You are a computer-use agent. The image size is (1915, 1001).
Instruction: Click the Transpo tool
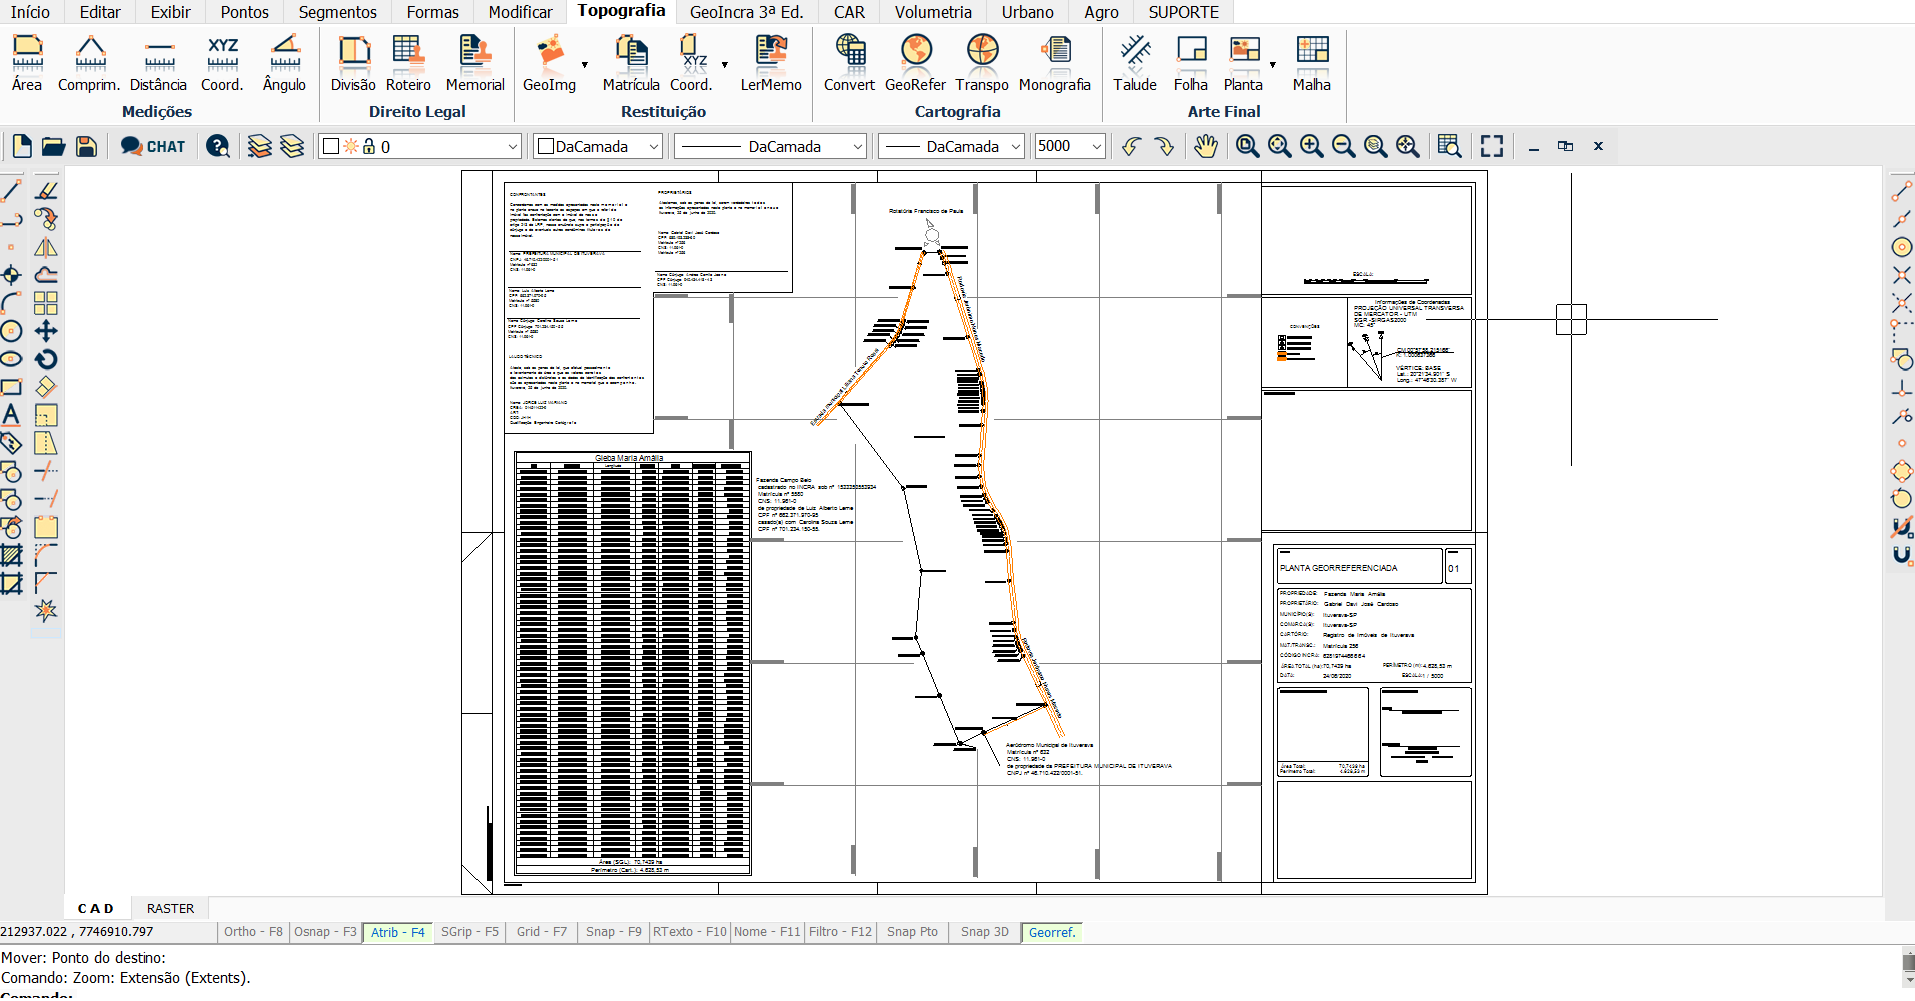982,63
